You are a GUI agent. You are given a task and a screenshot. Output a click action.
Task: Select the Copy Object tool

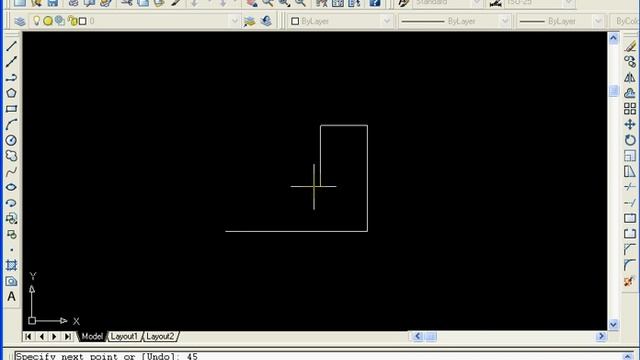coord(630,62)
